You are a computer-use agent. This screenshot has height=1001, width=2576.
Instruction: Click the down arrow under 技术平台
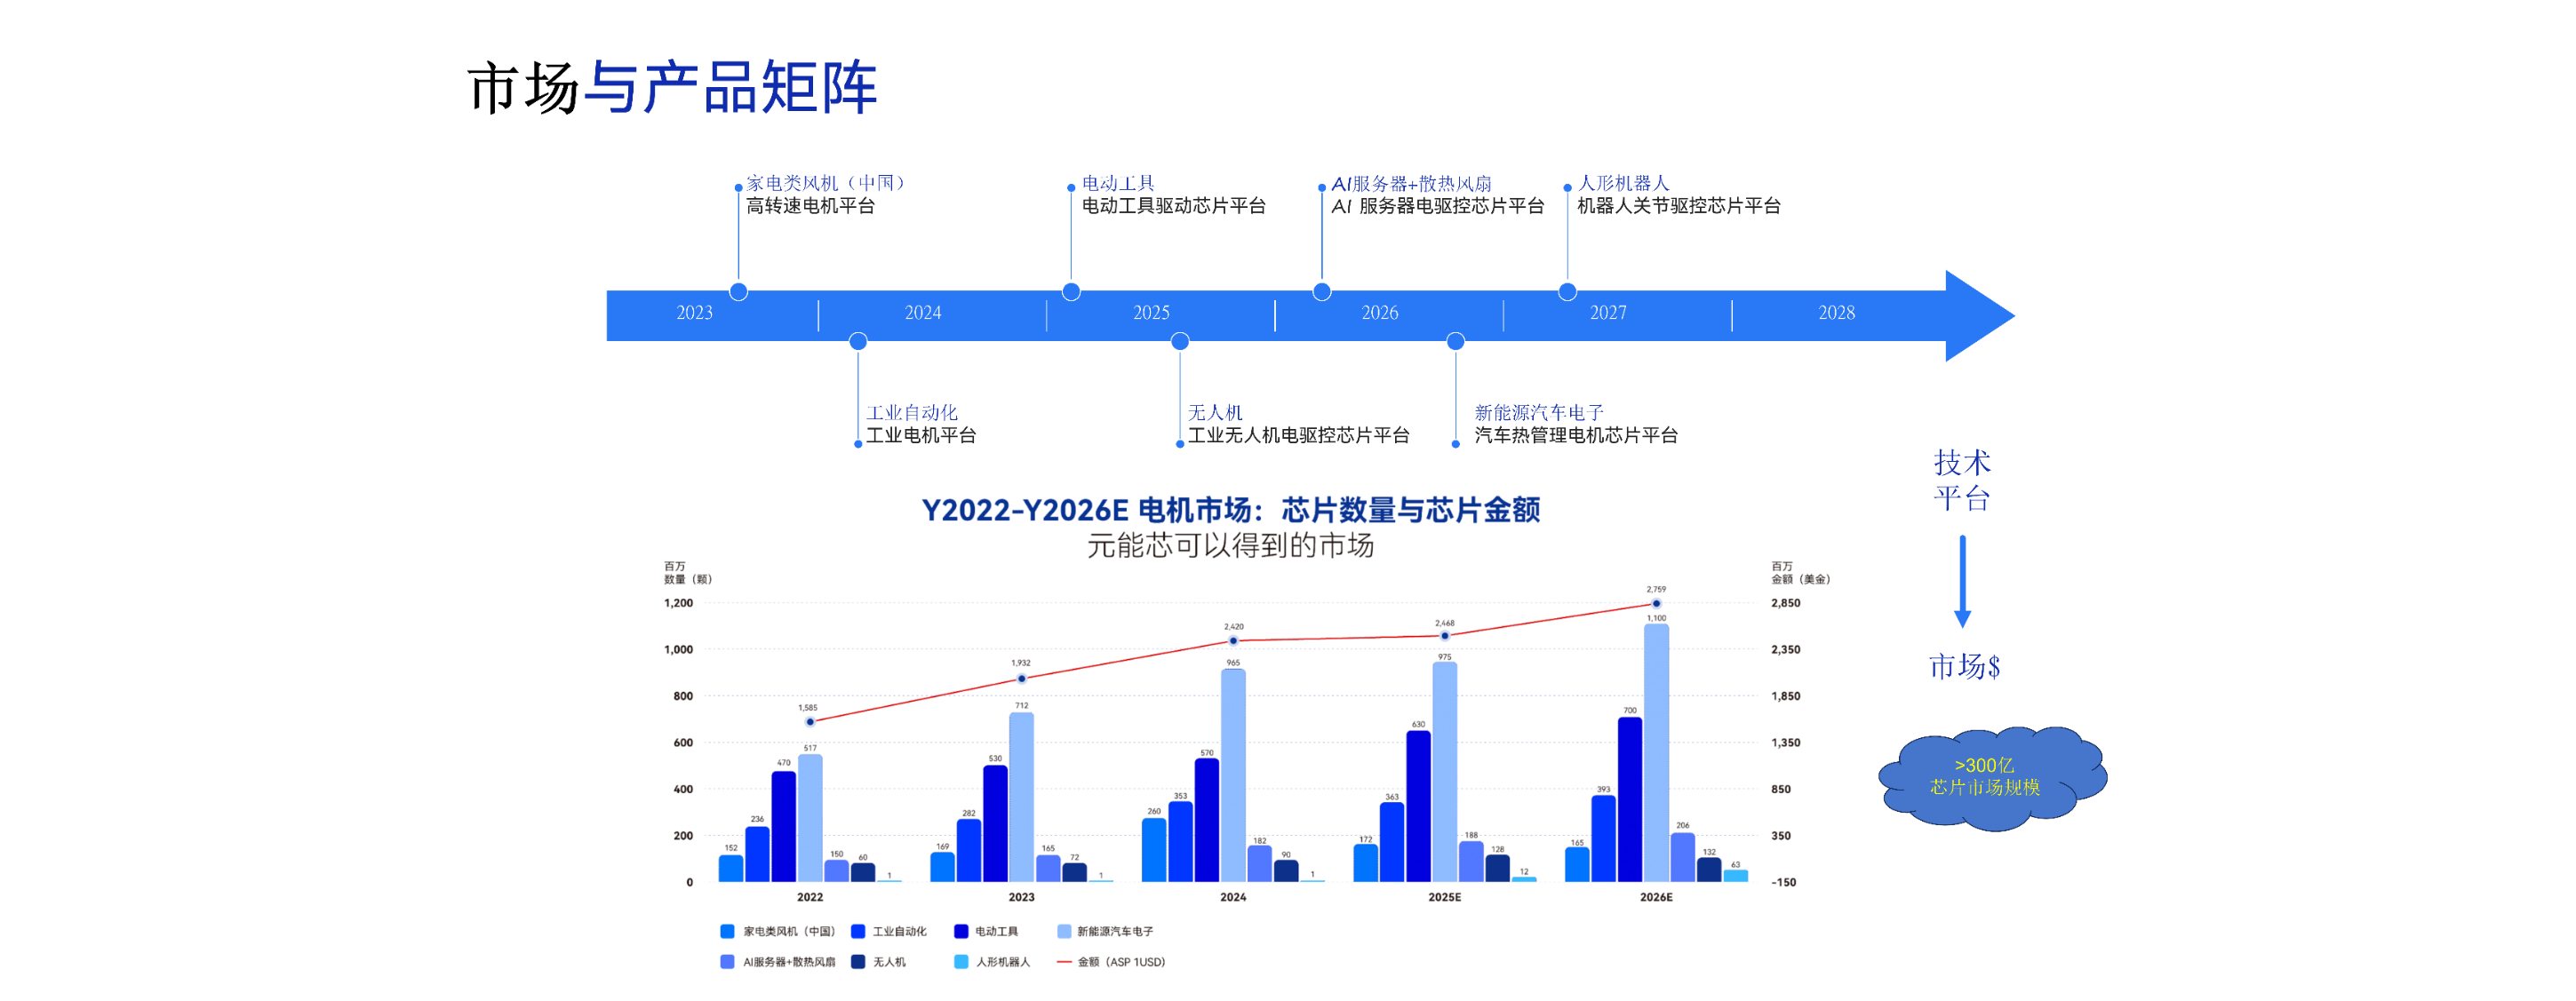click(x=1962, y=582)
